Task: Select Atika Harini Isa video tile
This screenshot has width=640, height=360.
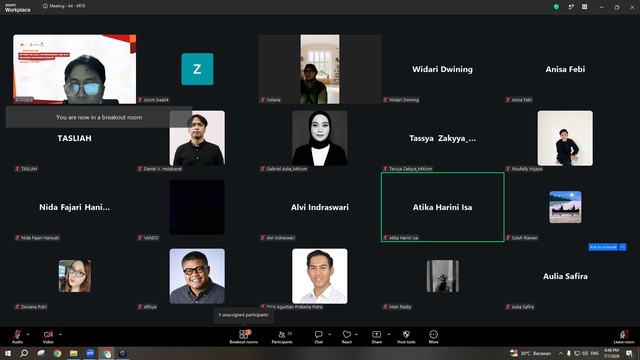Action: point(442,207)
